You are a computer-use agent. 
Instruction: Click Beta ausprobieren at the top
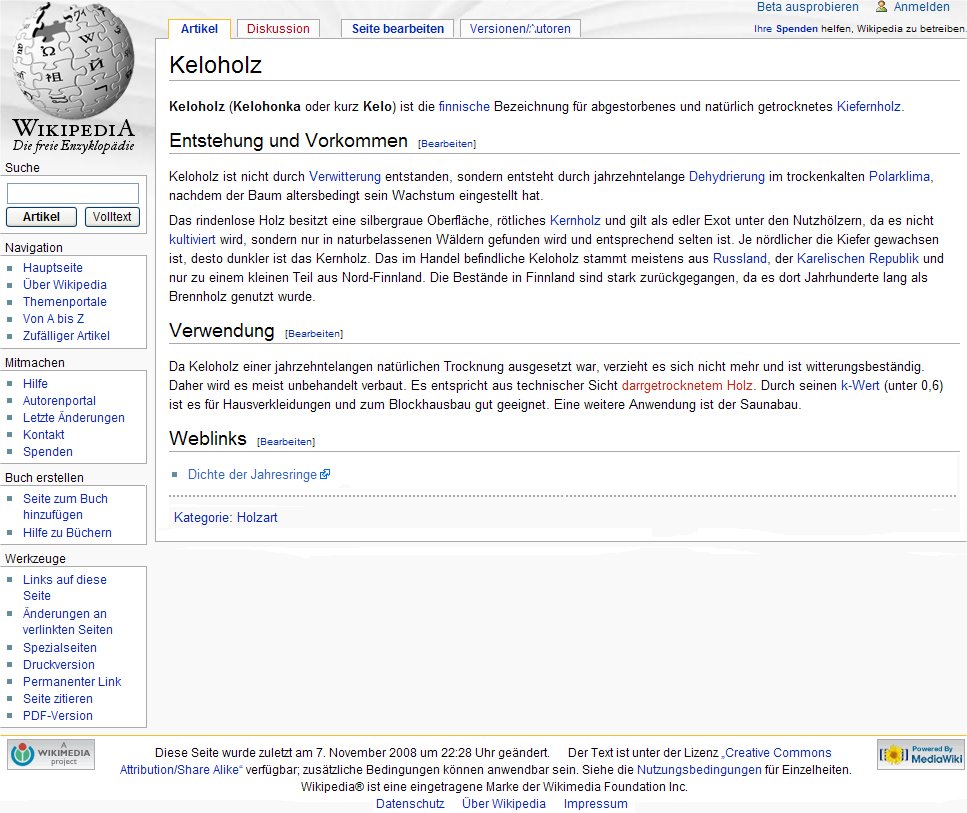tap(807, 7)
